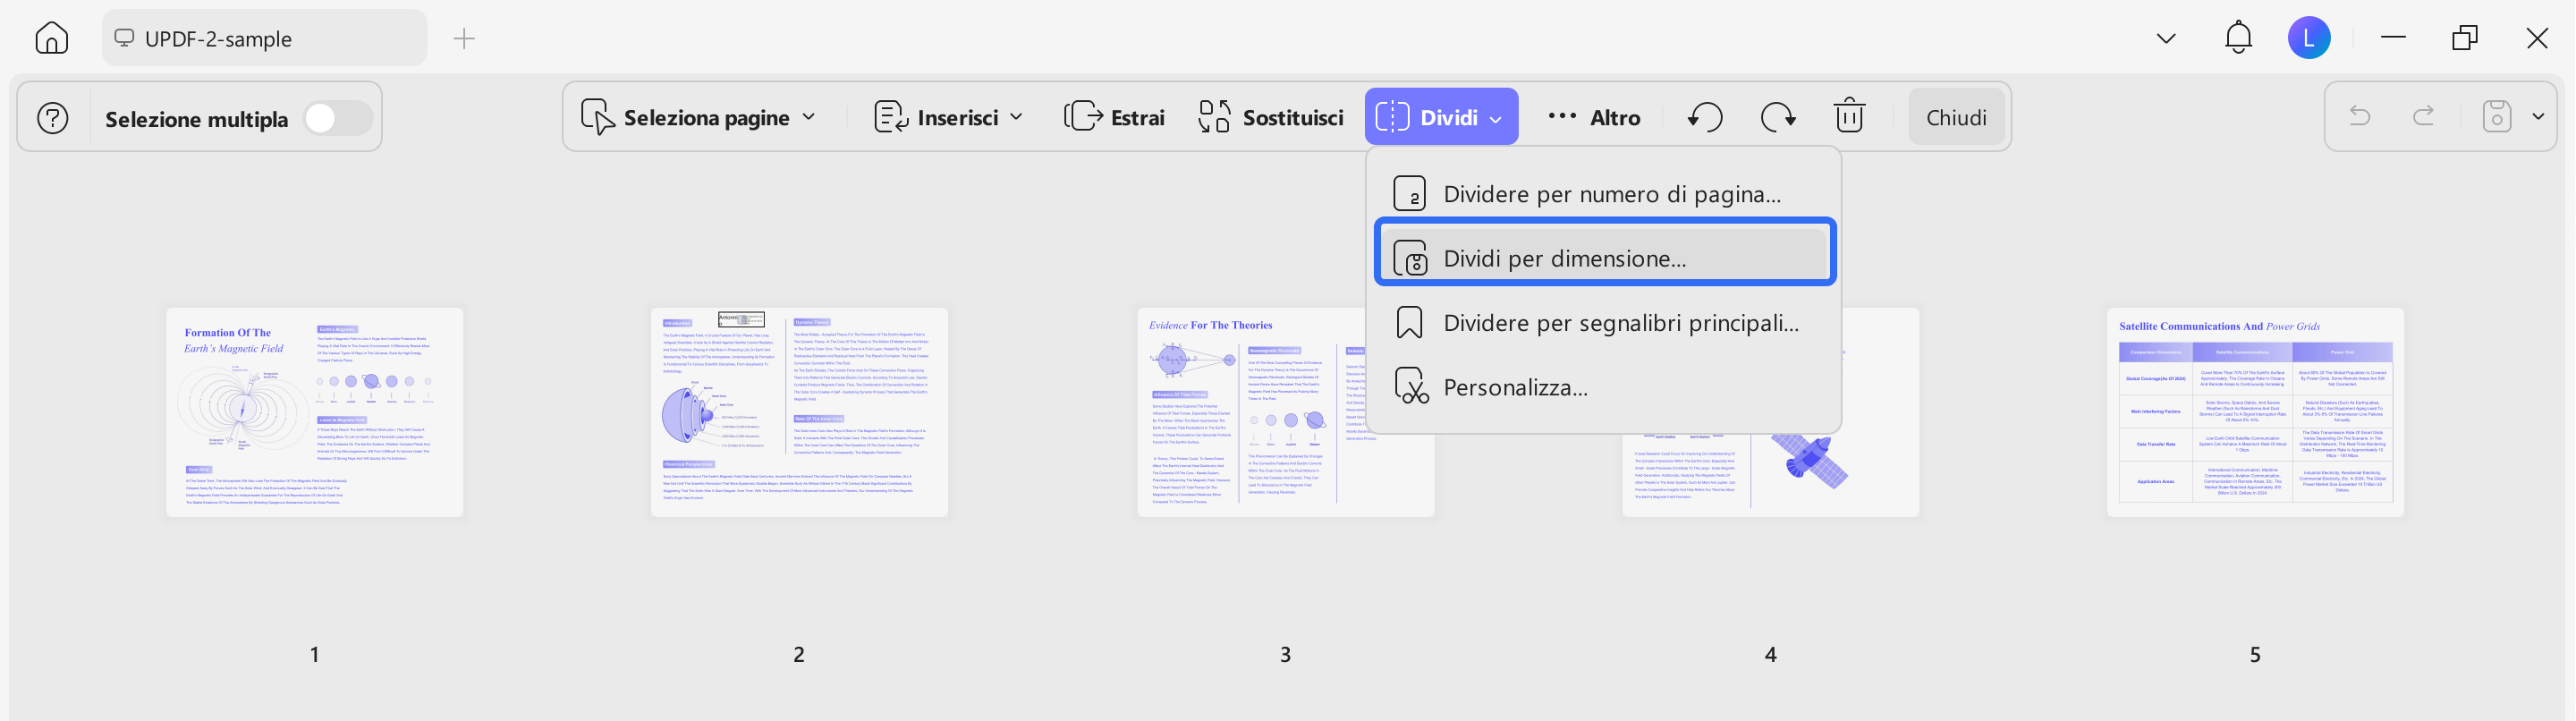Click the page number 5 label
Screen dimensions: 2576x721
tap(2255, 654)
